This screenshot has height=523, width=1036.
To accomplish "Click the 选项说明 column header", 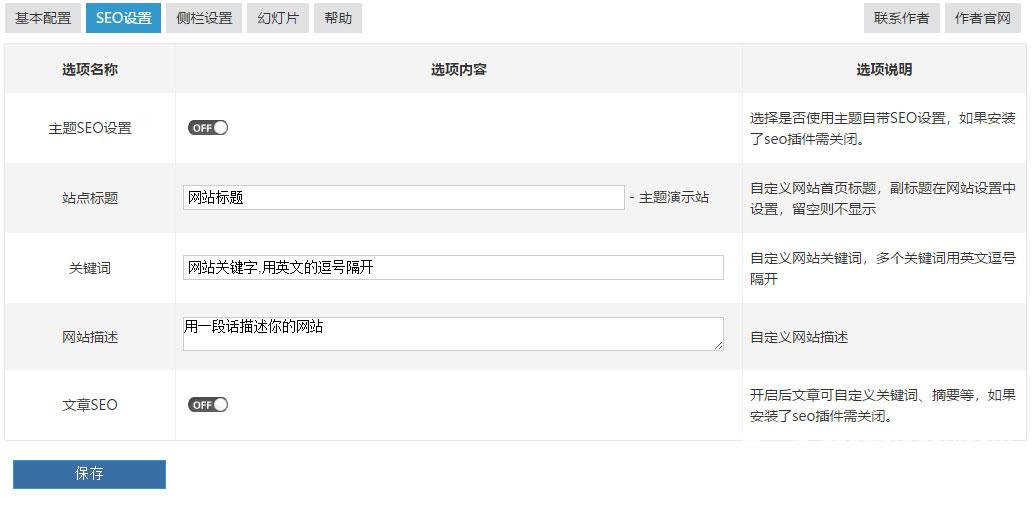I will coord(884,70).
